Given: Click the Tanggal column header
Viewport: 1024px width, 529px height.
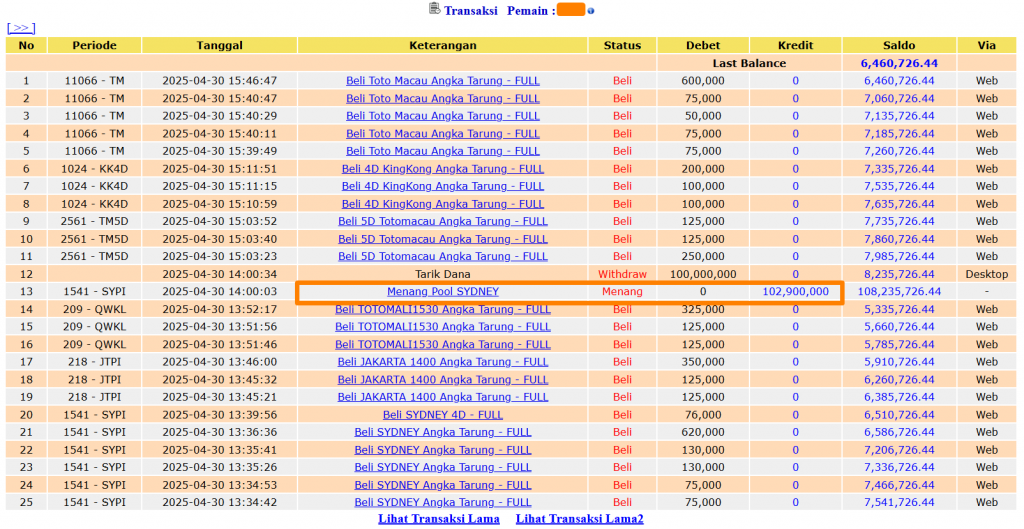Looking at the screenshot, I should click(x=219, y=46).
